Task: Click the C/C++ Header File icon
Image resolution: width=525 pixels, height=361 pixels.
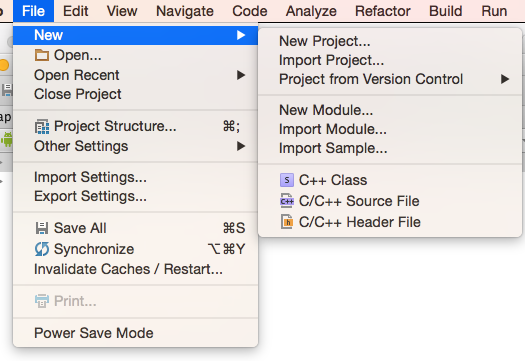Action: [287, 222]
